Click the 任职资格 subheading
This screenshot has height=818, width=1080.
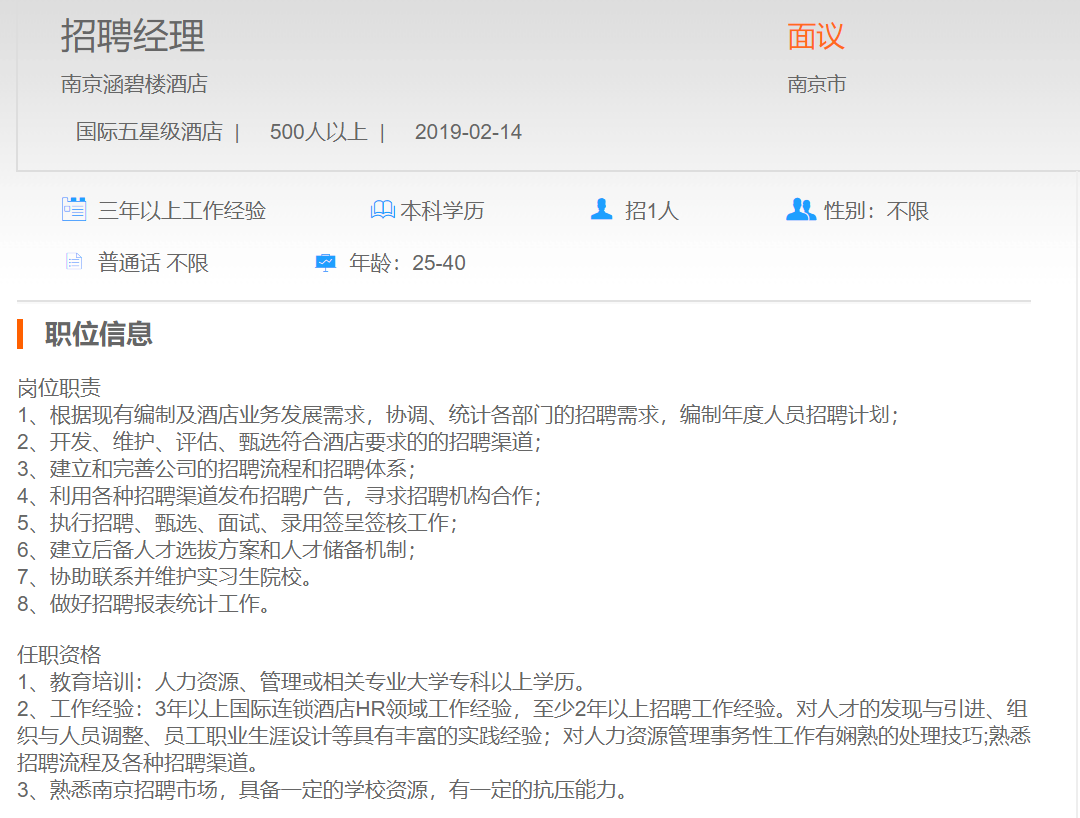pyautogui.click(x=59, y=655)
